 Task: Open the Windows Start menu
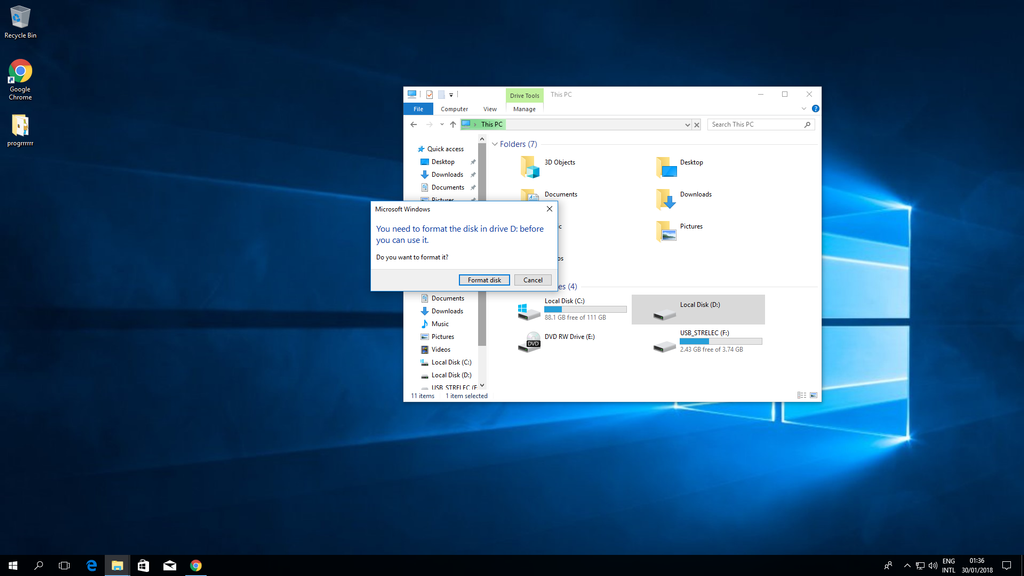[x=12, y=566]
